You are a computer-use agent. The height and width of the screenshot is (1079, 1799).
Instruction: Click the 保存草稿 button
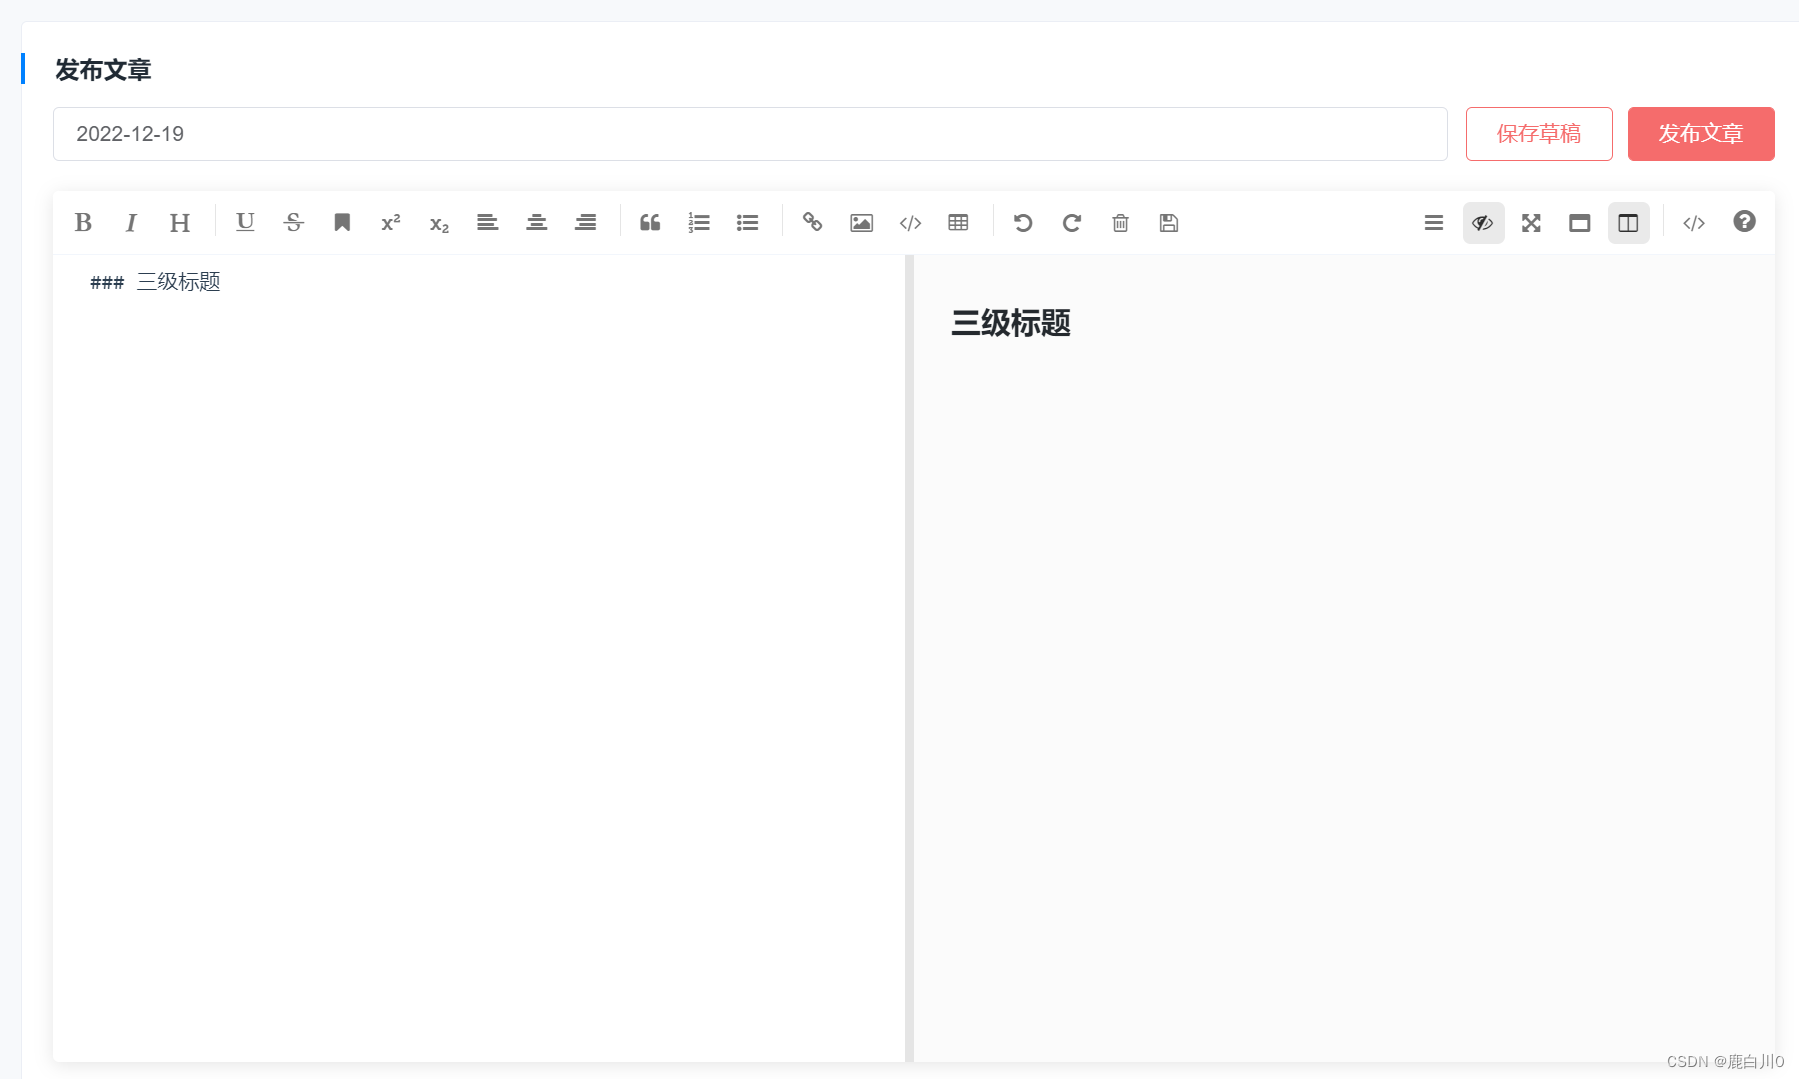click(x=1539, y=134)
